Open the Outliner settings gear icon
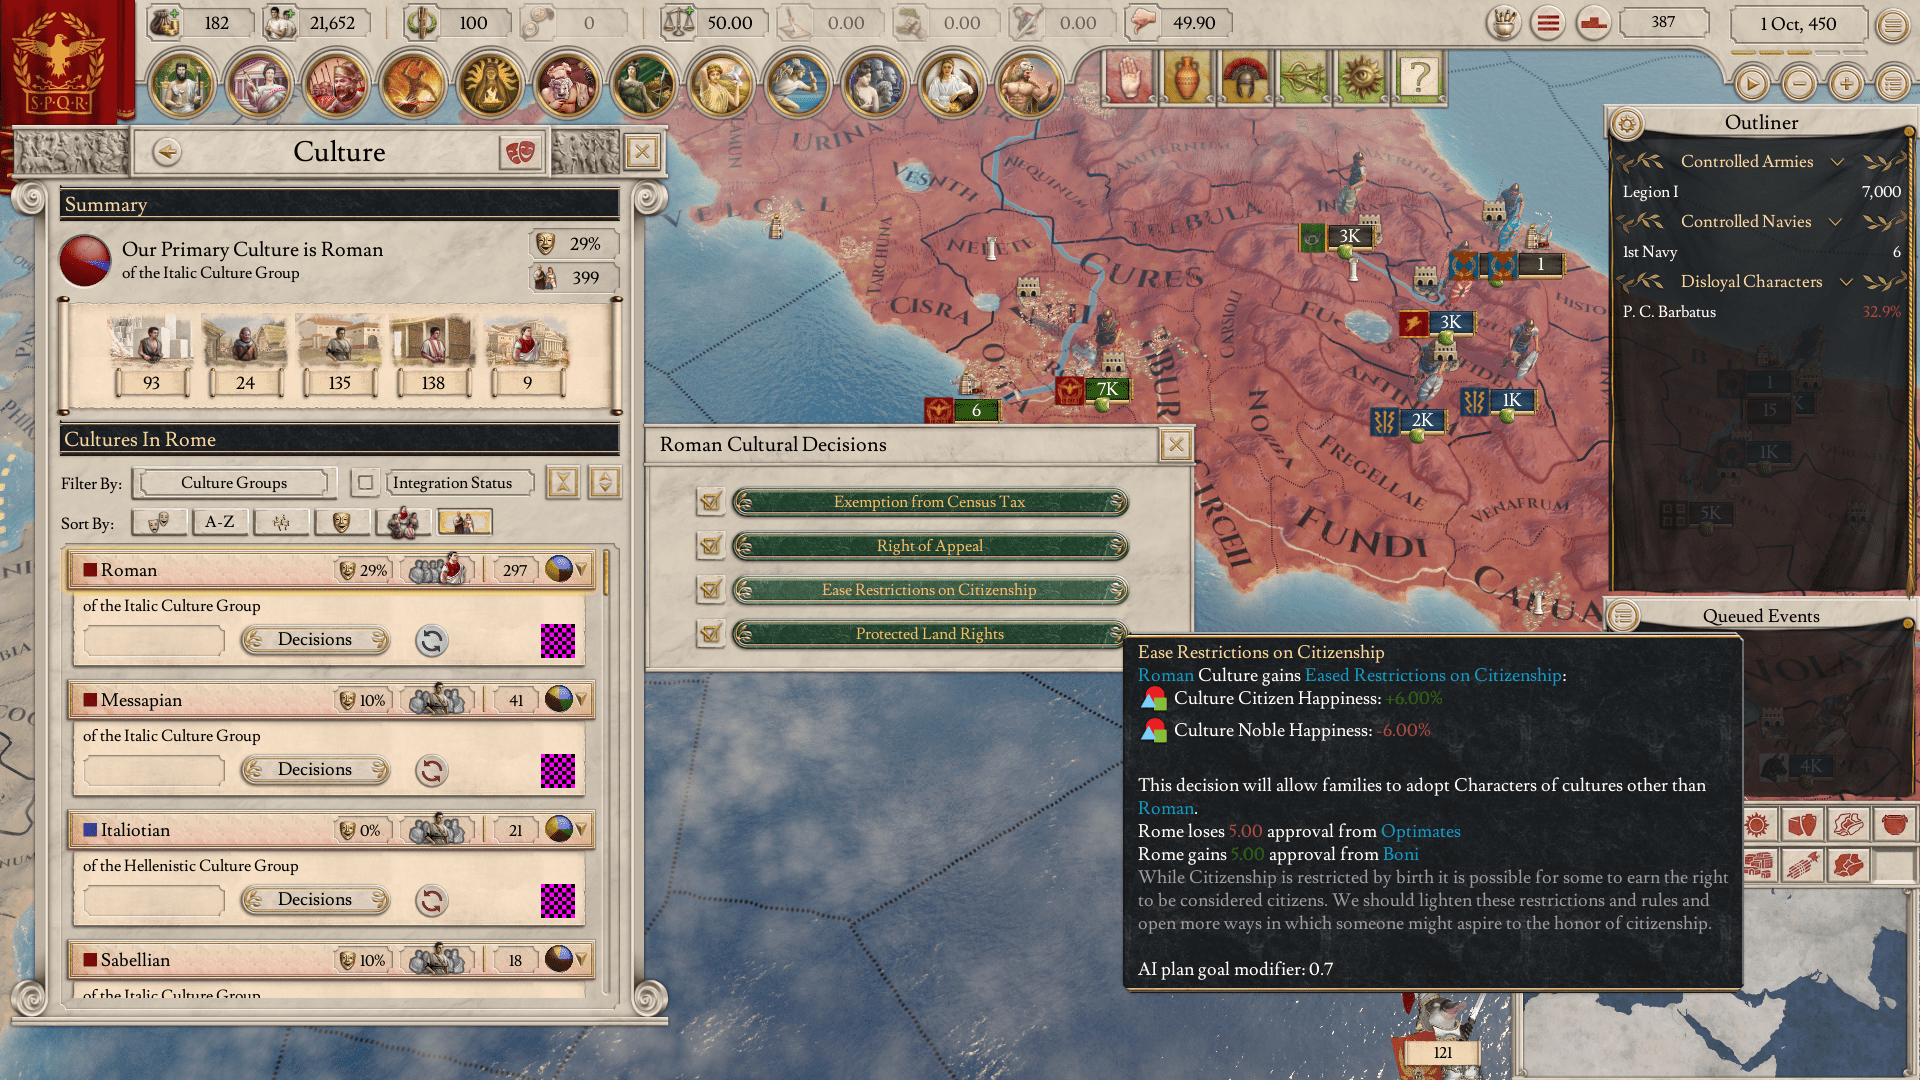This screenshot has height=1080, width=1920. (x=1627, y=123)
